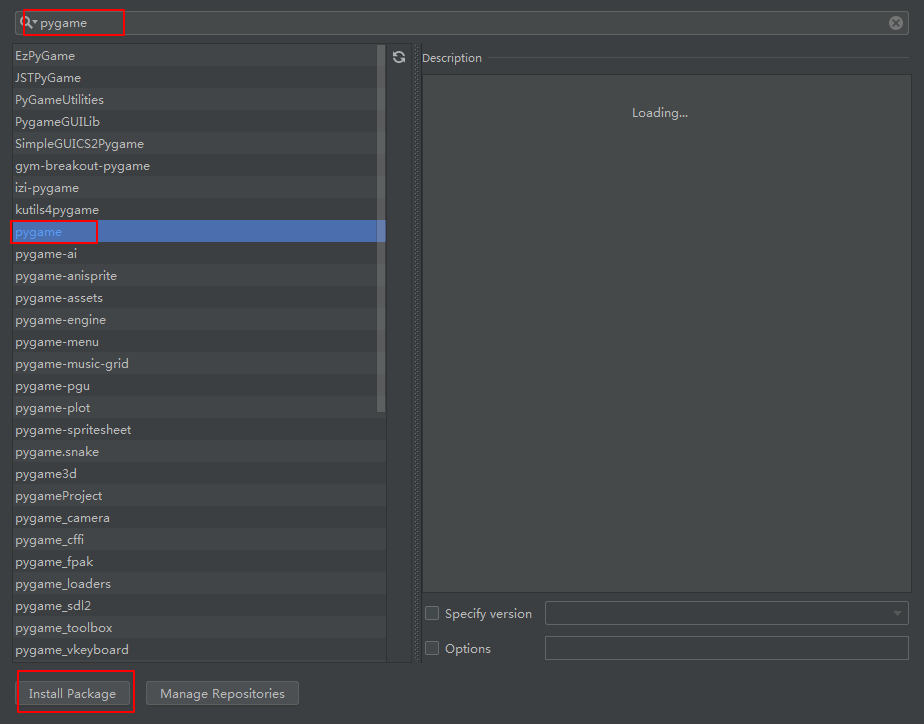Select the pygame-menu package
Screen dimensions: 924x724
point(199,342)
